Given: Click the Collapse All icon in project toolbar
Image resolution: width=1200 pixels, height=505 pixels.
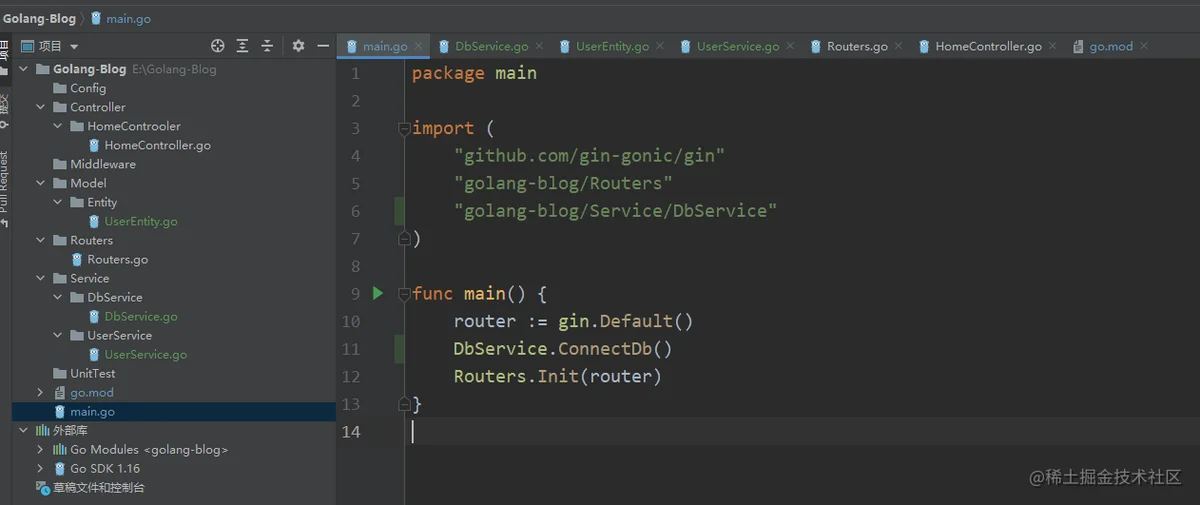Looking at the screenshot, I should [x=267, y=46].
